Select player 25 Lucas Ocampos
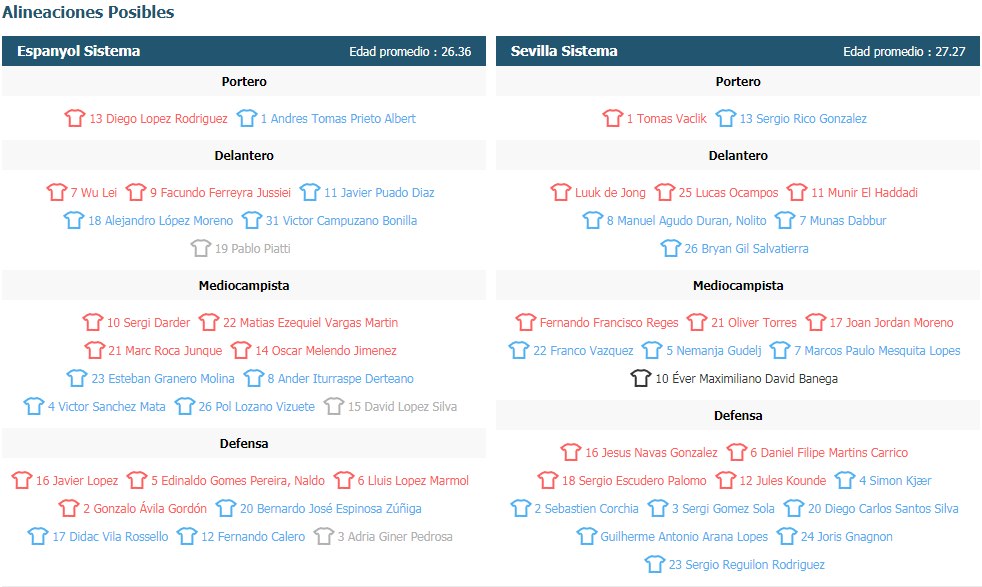This screenshot has height=587, width=982. coord(728,192)
